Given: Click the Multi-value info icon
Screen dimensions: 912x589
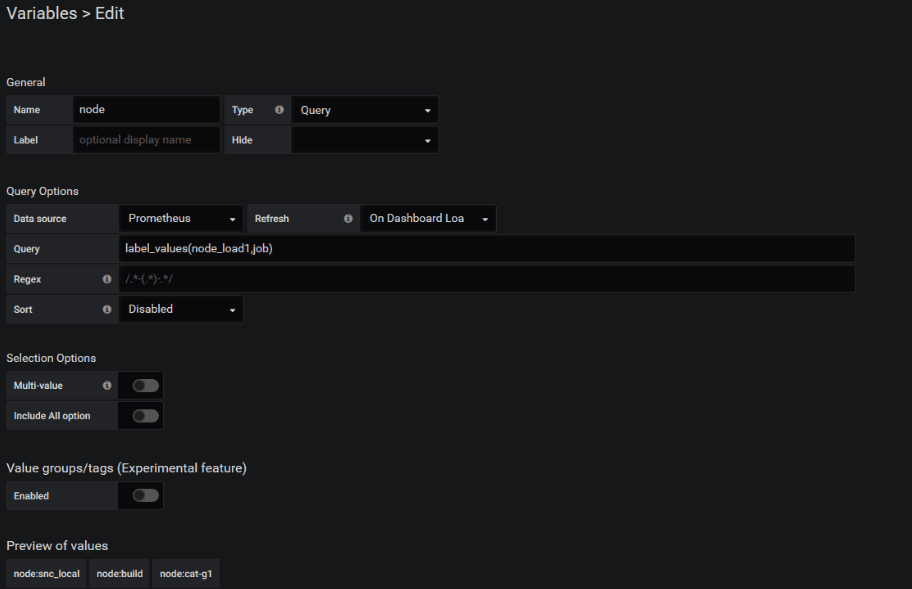Looking at the screenshot, I should [107, 385].
